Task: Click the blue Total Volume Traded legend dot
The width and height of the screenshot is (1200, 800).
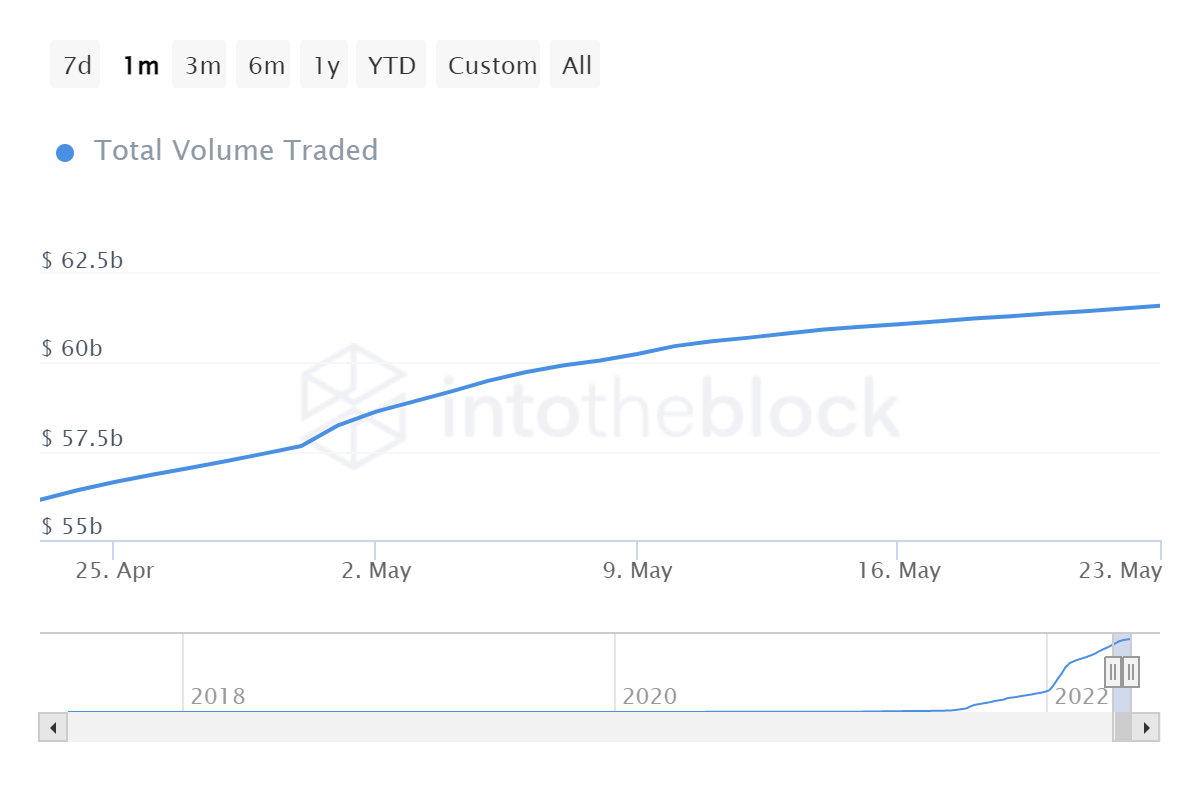Action: click(x=65, y=153)
